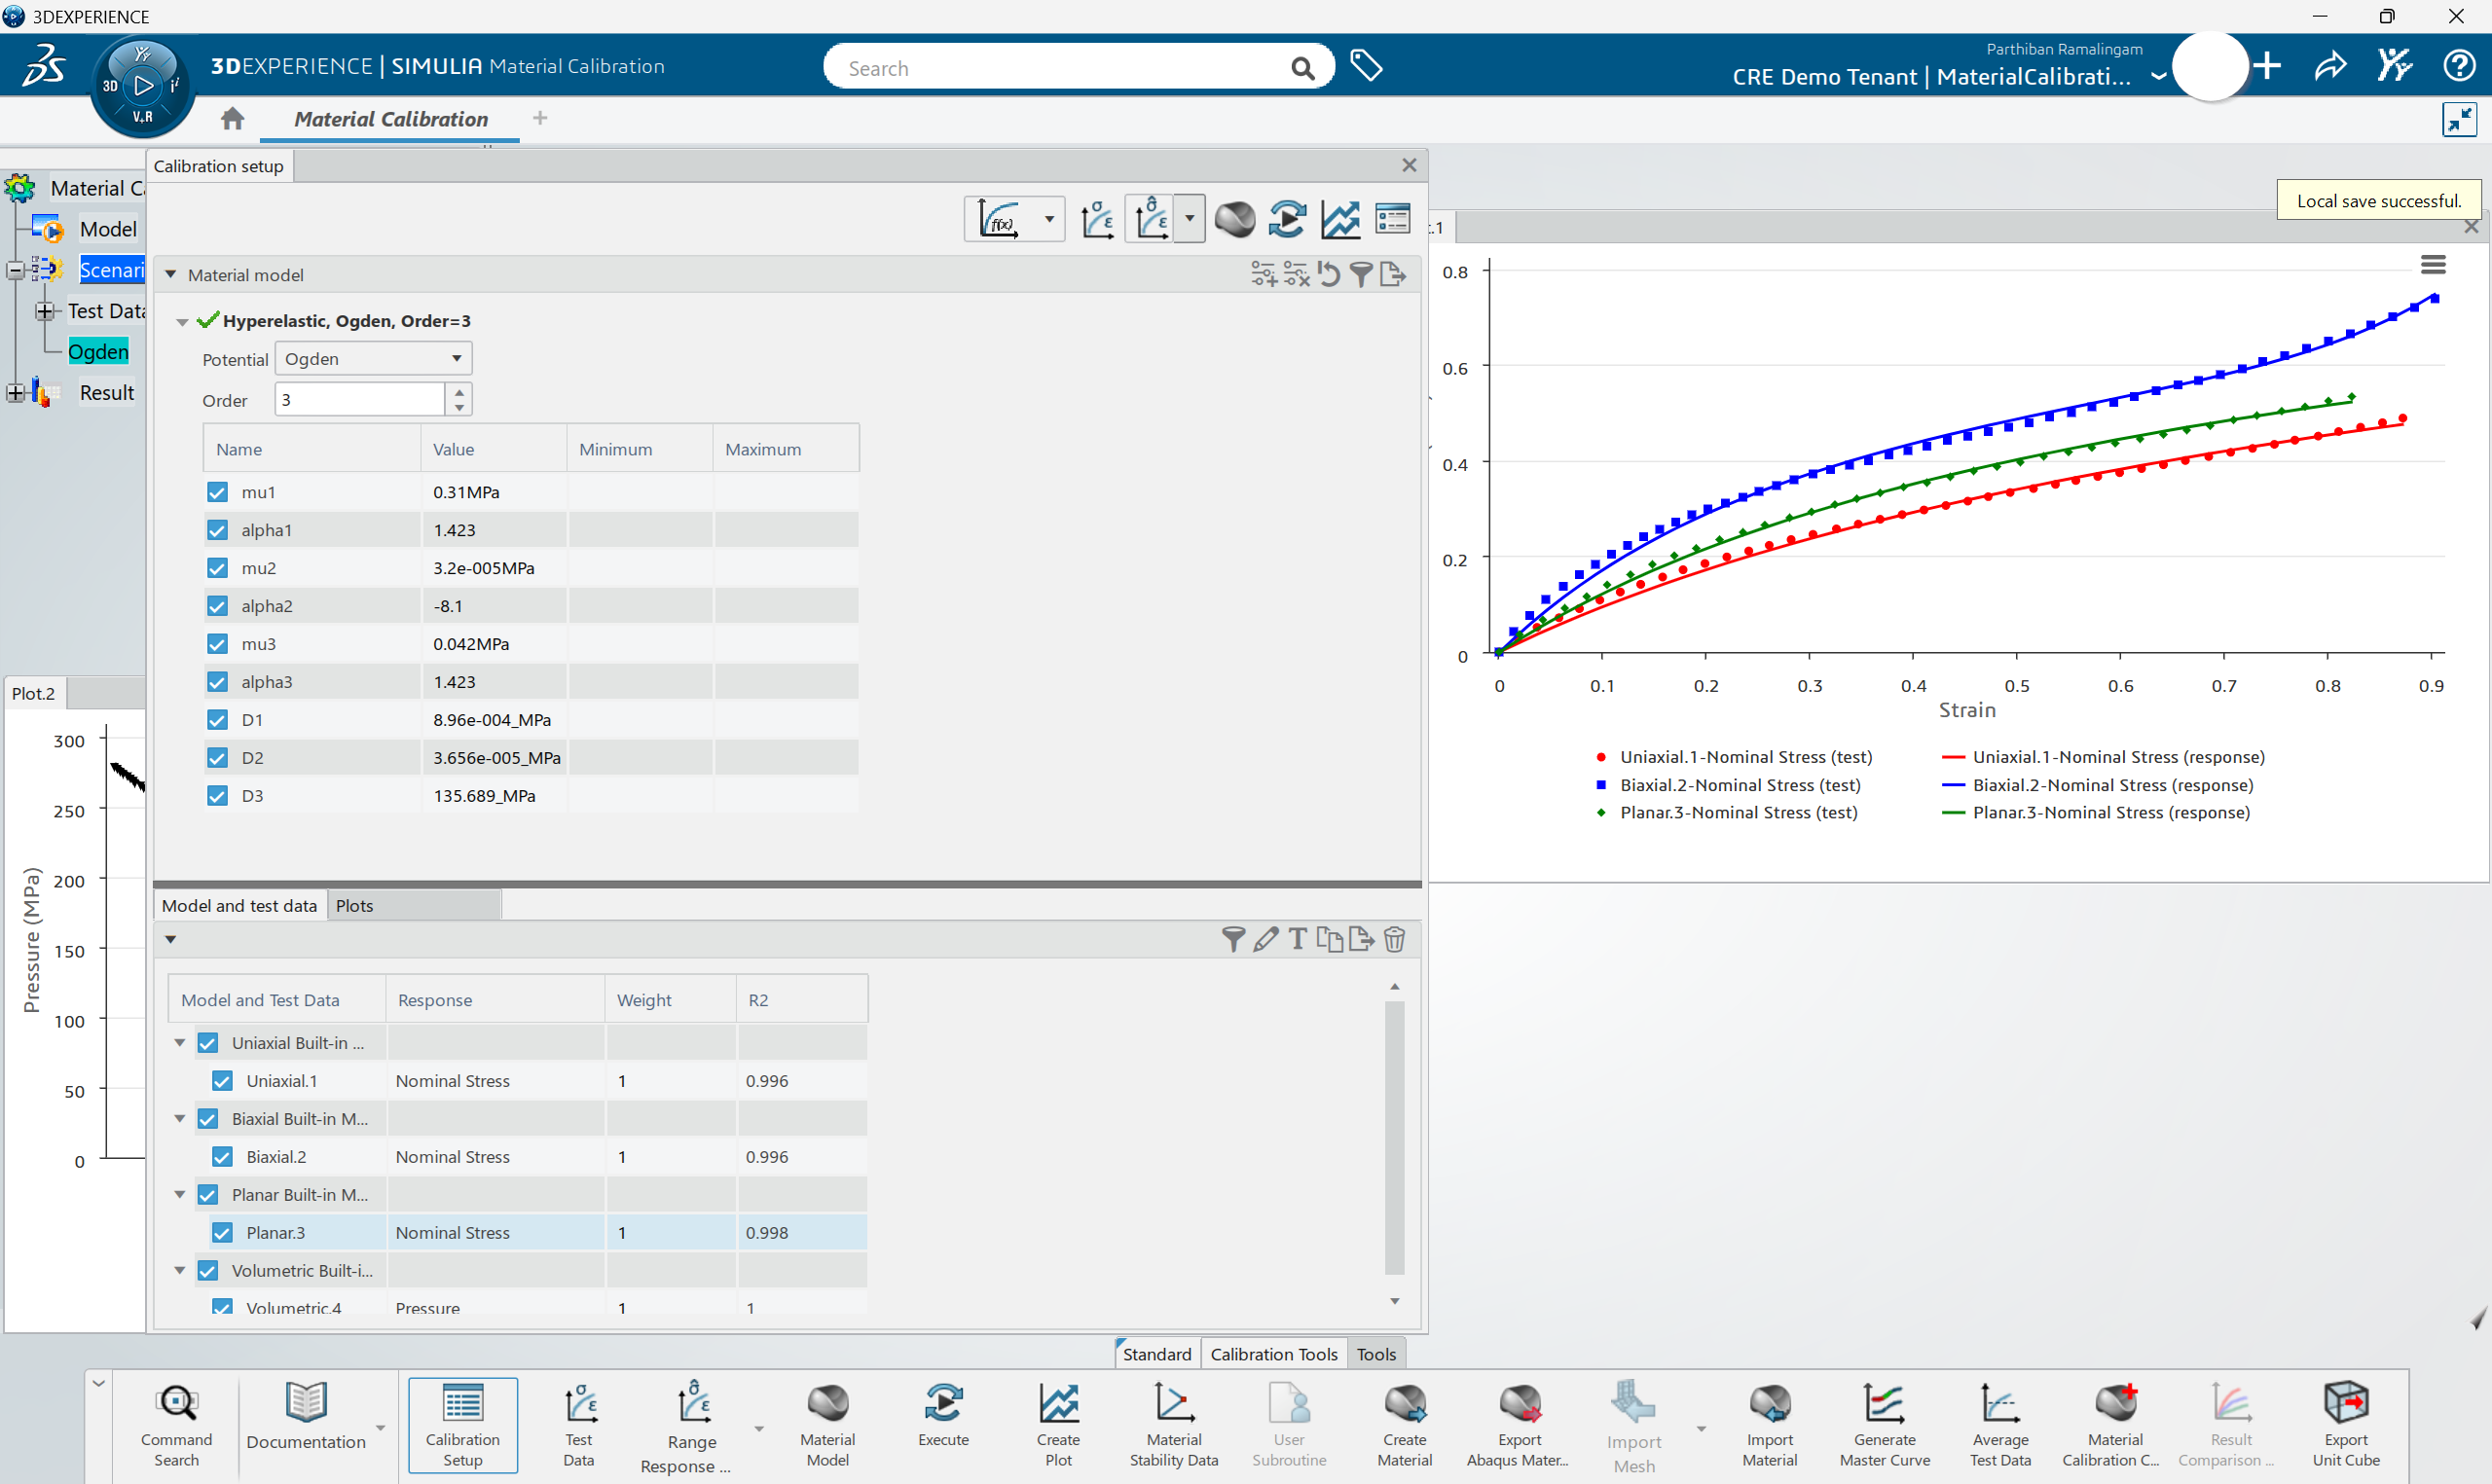Open plot hamburger menu
This screenshot has width=2492, height=1484.
click(x=2433, y=265)
